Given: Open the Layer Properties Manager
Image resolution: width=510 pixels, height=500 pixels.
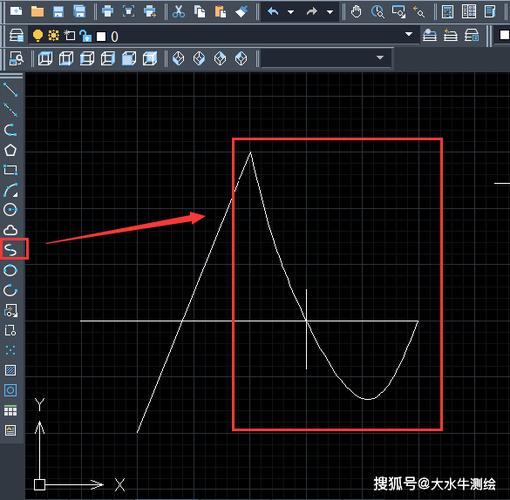Looking at the screenshot, I should [x=16, y=35].
